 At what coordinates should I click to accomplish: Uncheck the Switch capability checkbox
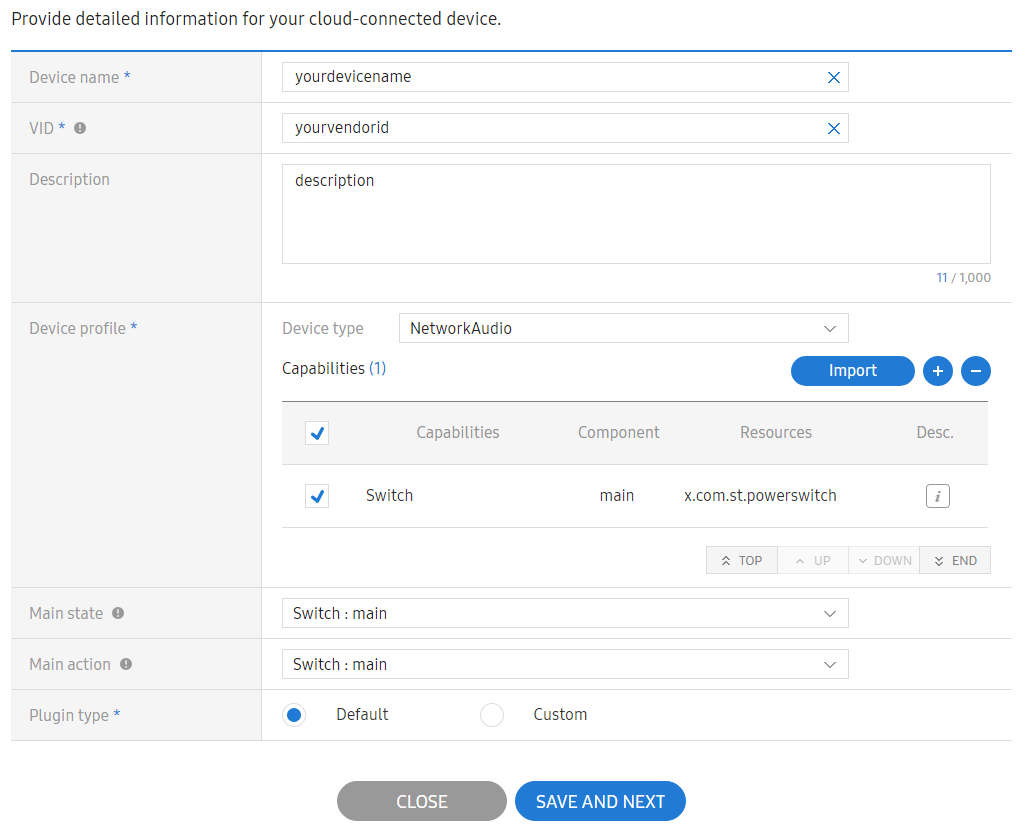[317, 496]
